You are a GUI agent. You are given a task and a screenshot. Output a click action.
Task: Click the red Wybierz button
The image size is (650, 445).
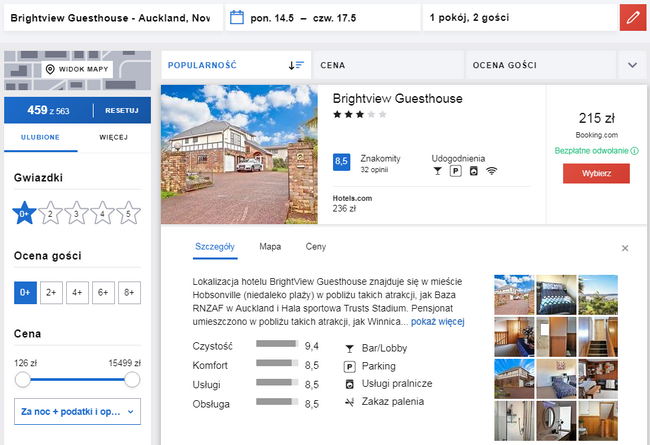point(596,173)
